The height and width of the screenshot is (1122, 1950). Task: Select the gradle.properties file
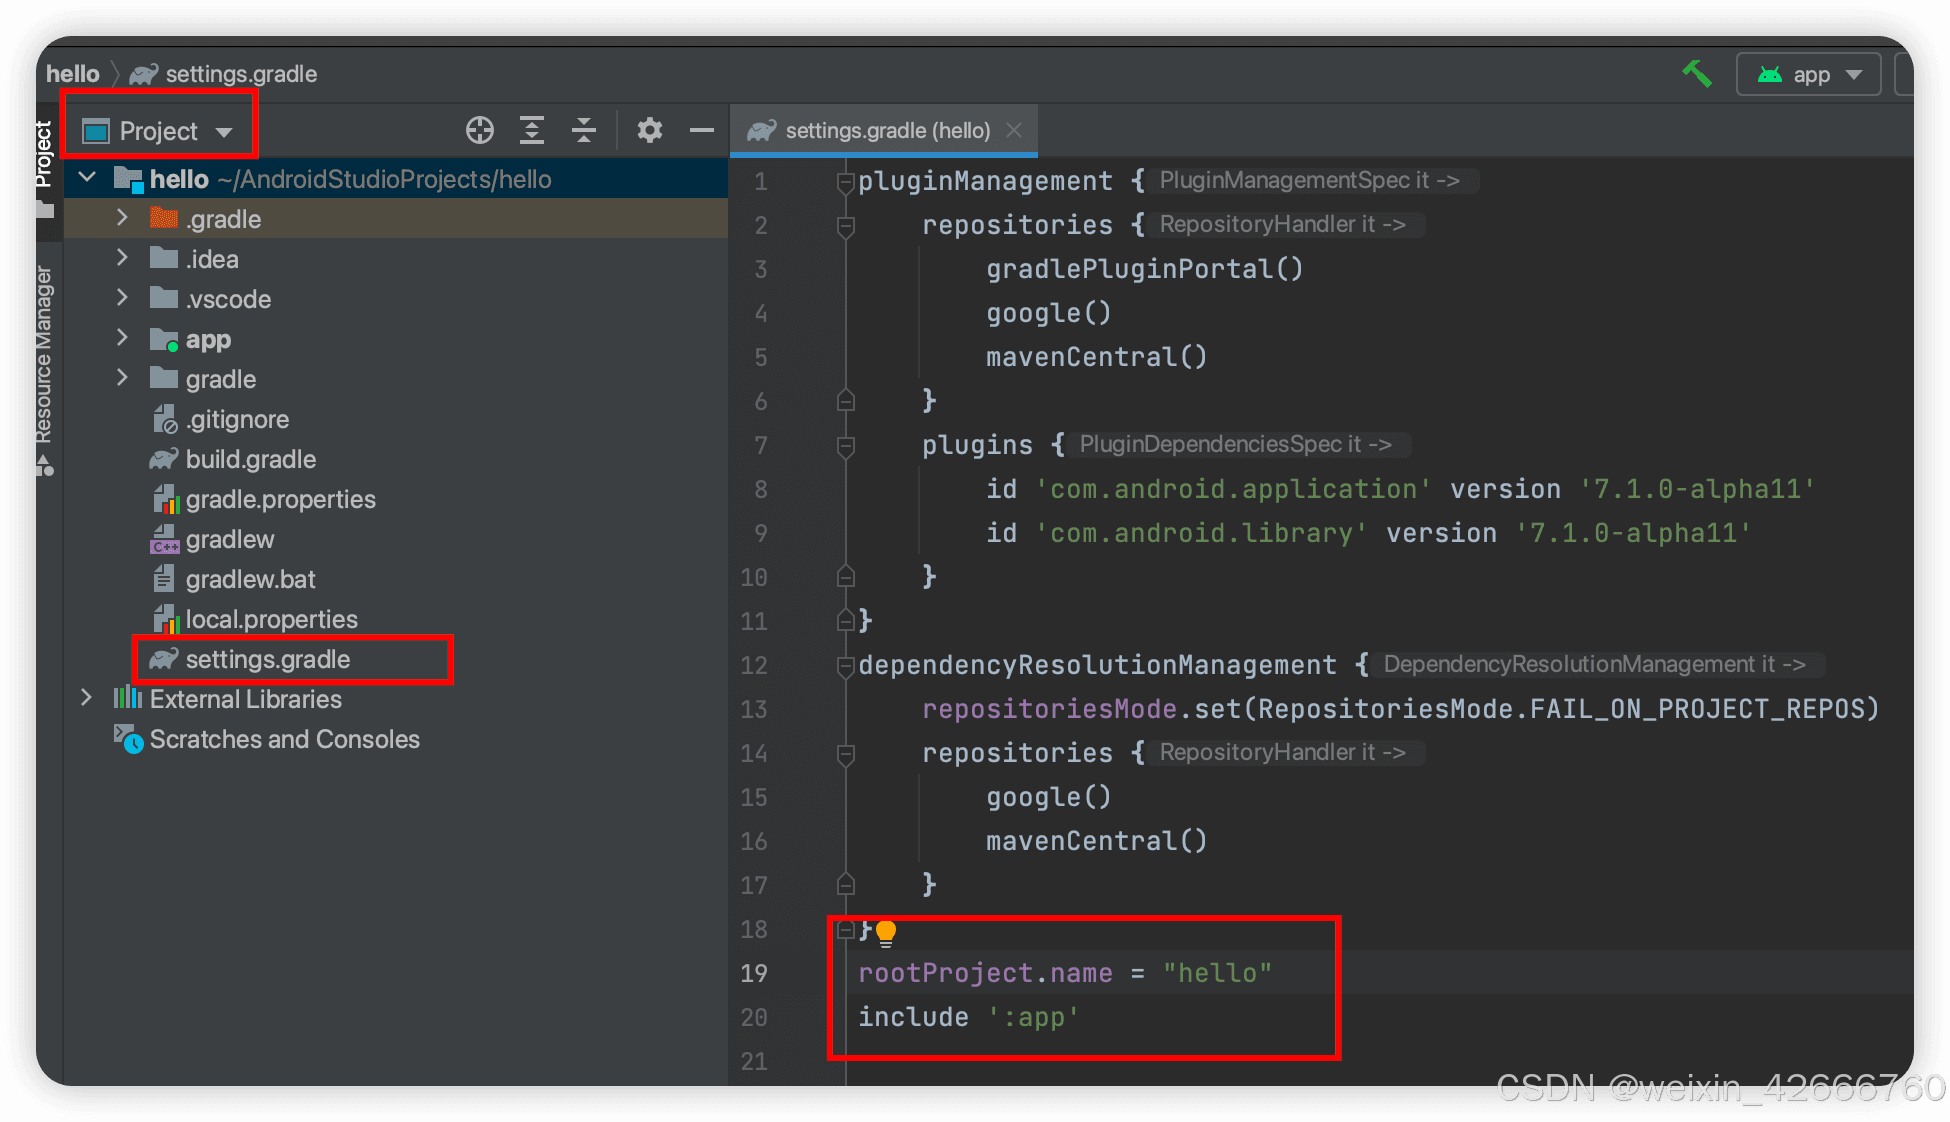pos(280,499)
